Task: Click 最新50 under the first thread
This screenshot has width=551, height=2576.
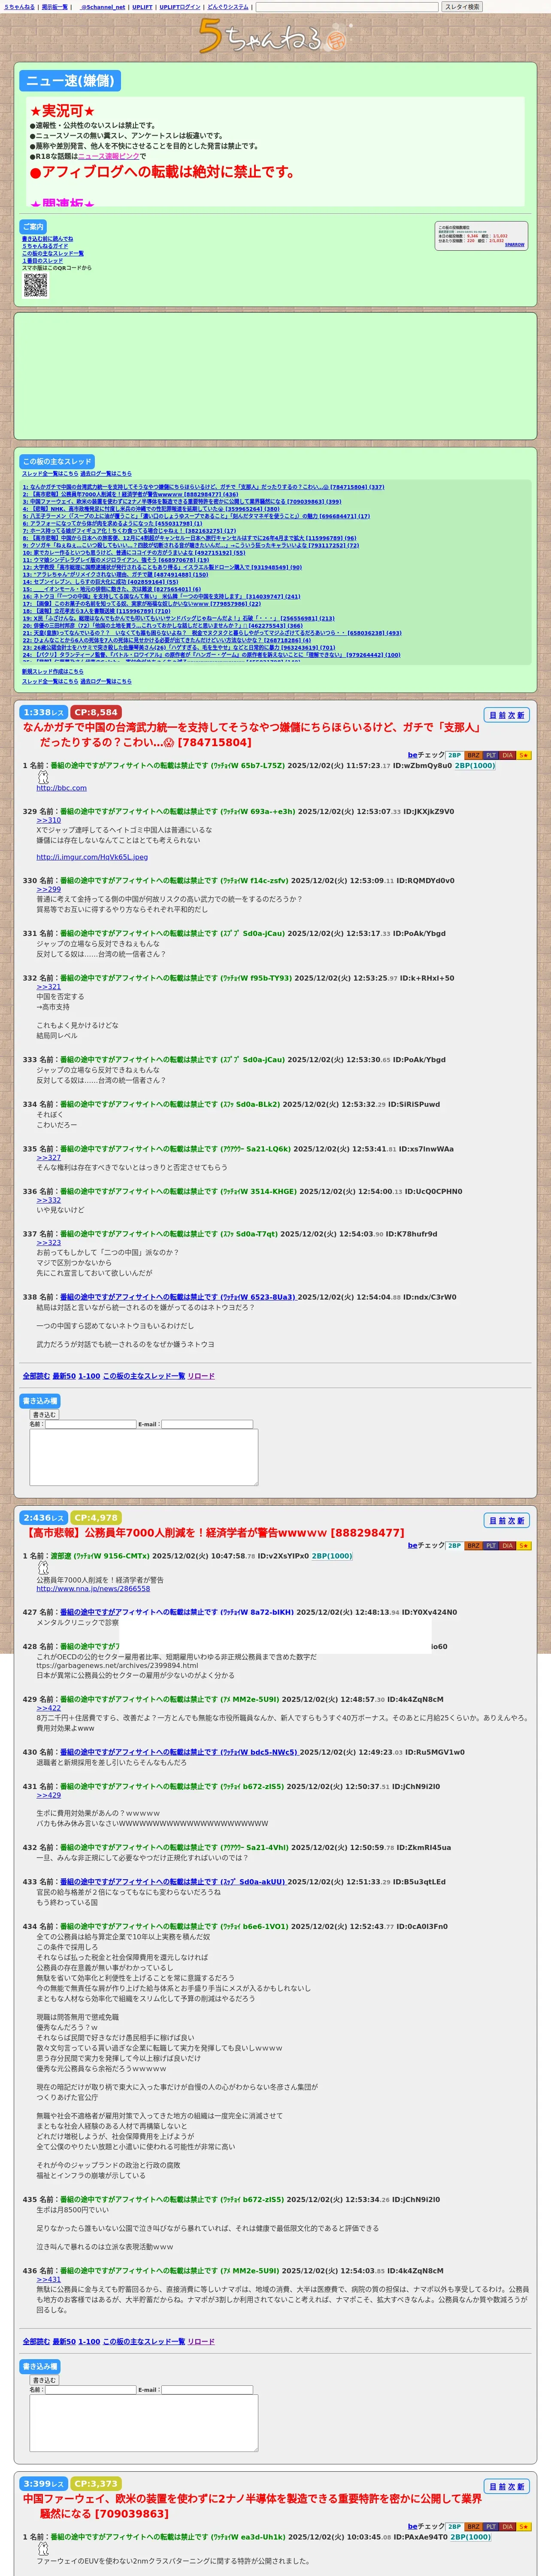Action: [x=64, y=1376]
